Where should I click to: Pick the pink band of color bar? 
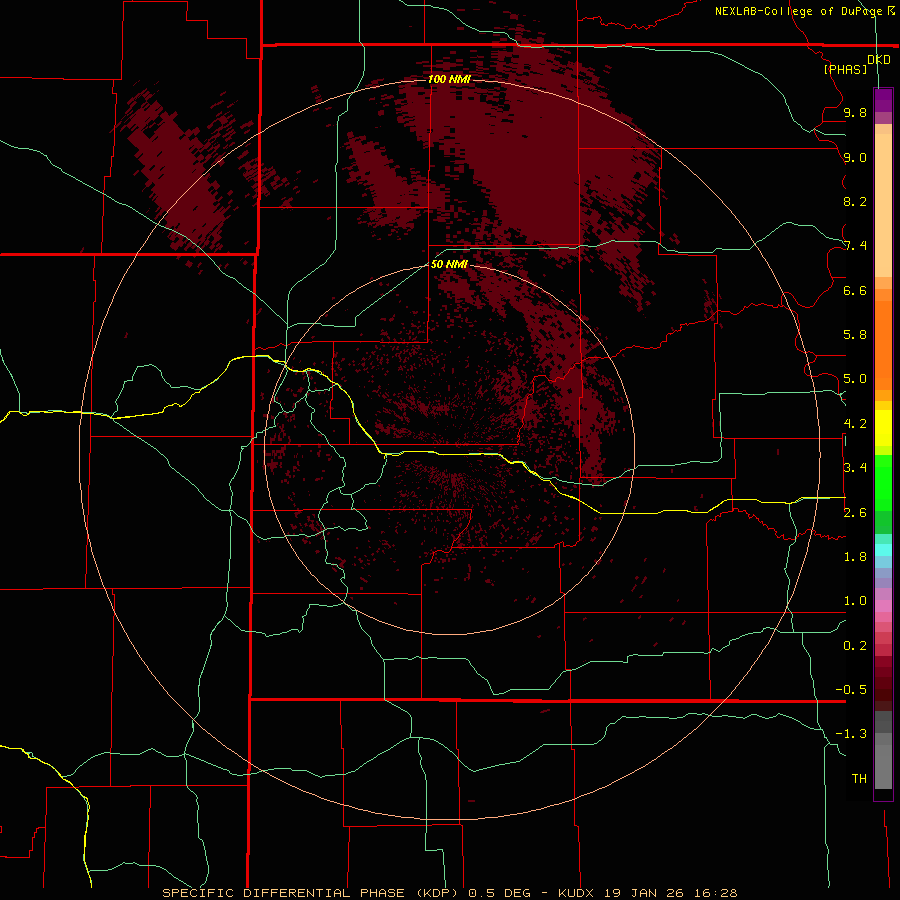(883, 606)
